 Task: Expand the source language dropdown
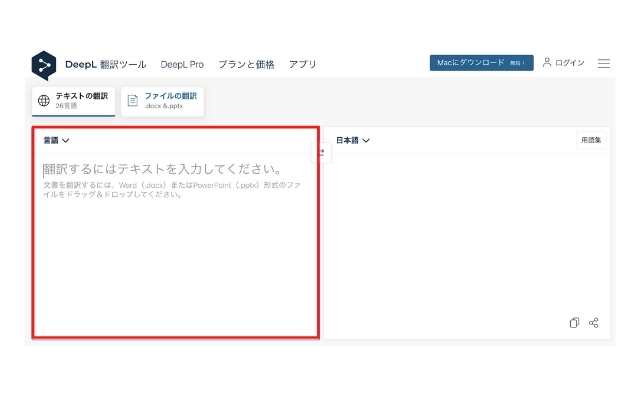56,140
